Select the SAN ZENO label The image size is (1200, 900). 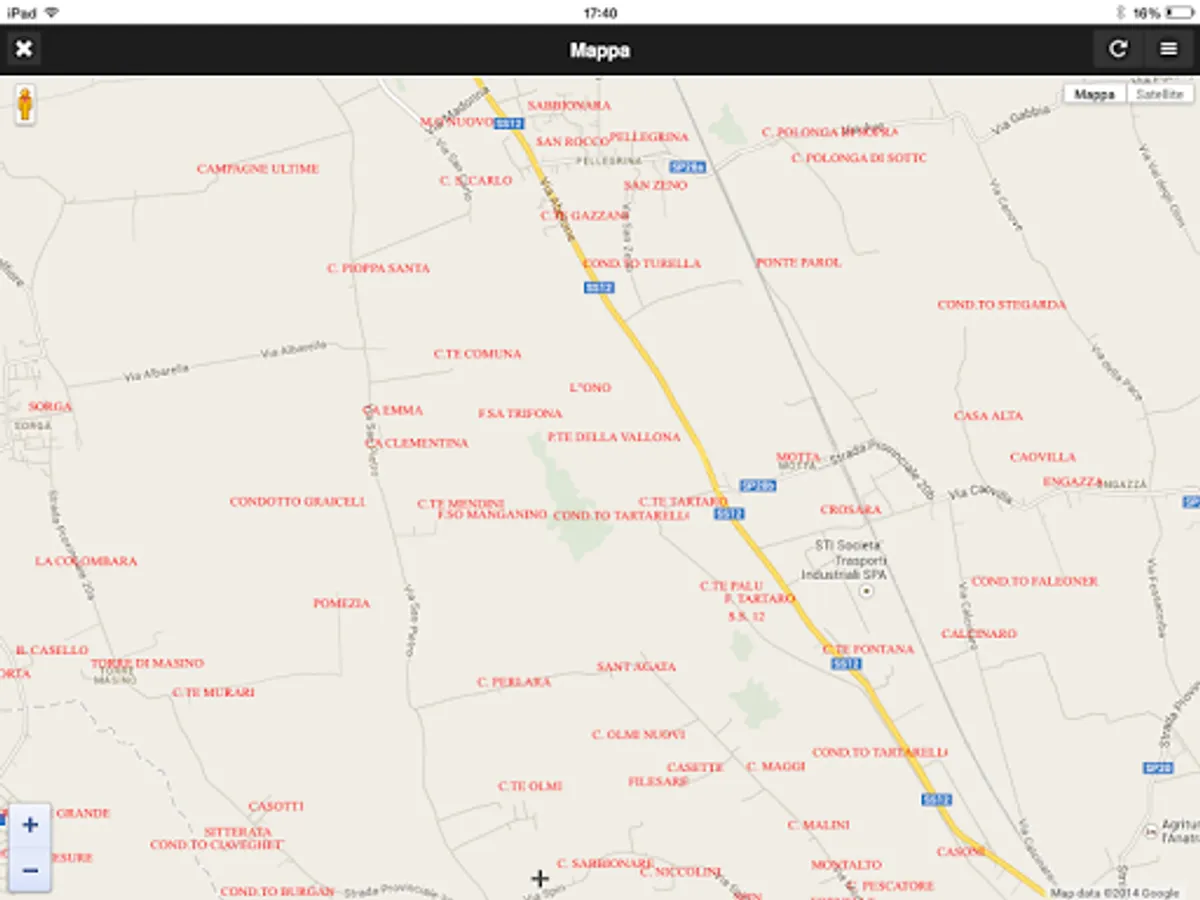click(x=655, y=186)
